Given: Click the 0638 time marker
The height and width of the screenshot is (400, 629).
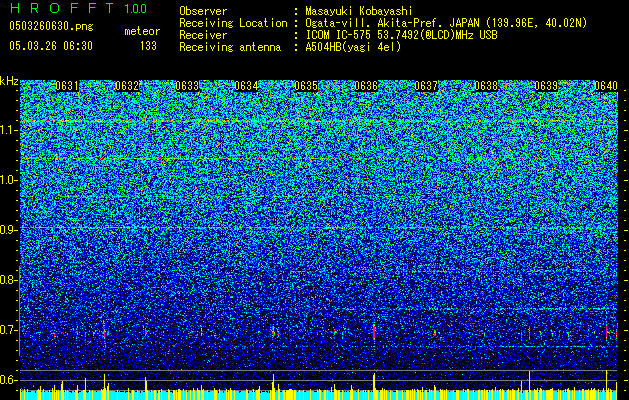Looking at the screenshot, I should (486, 86).
